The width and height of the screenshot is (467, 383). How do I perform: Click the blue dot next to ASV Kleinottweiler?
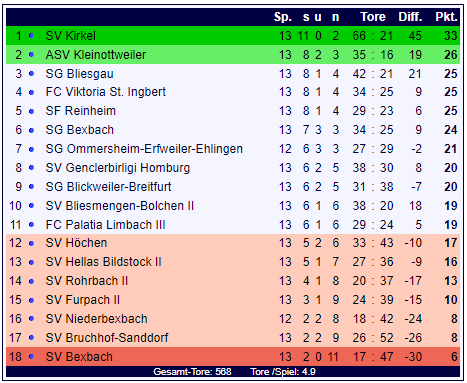click(x=31, y=54)
